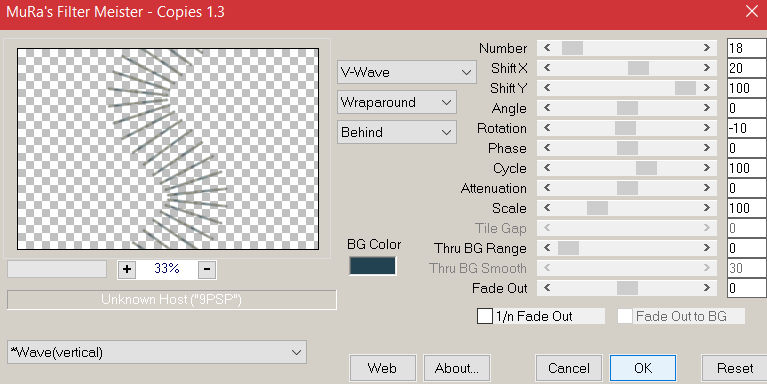Increase Fade Out with right arrow
Screen dimensions: 767x384
707,288
